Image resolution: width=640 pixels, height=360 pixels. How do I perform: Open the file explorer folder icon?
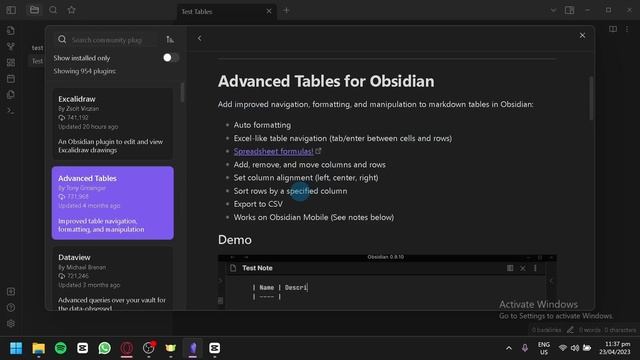click(34, 10)
